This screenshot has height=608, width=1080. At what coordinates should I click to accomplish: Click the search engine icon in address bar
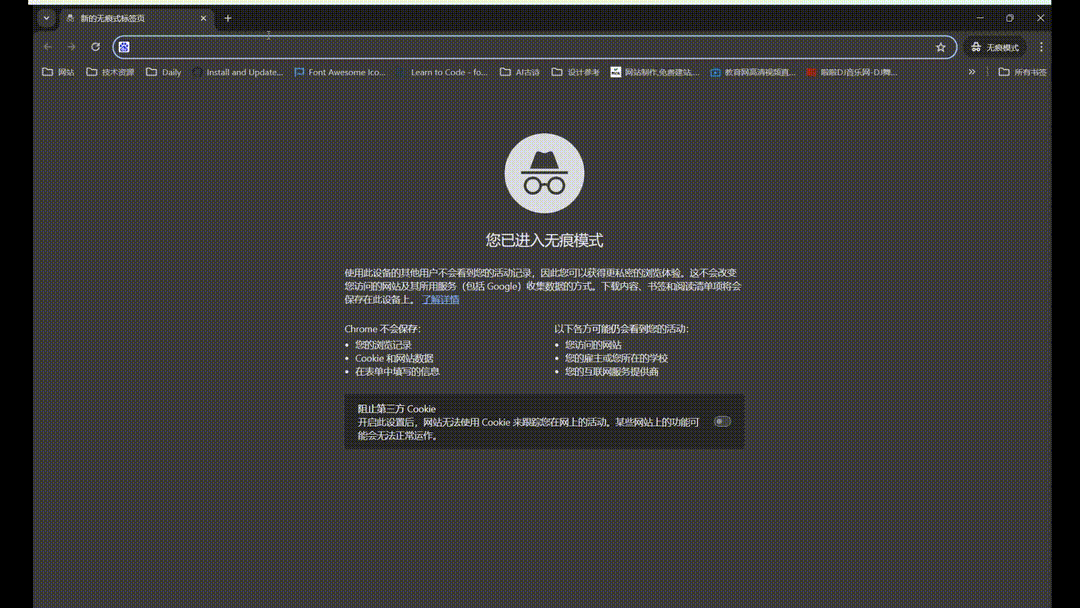click(124, 47)
